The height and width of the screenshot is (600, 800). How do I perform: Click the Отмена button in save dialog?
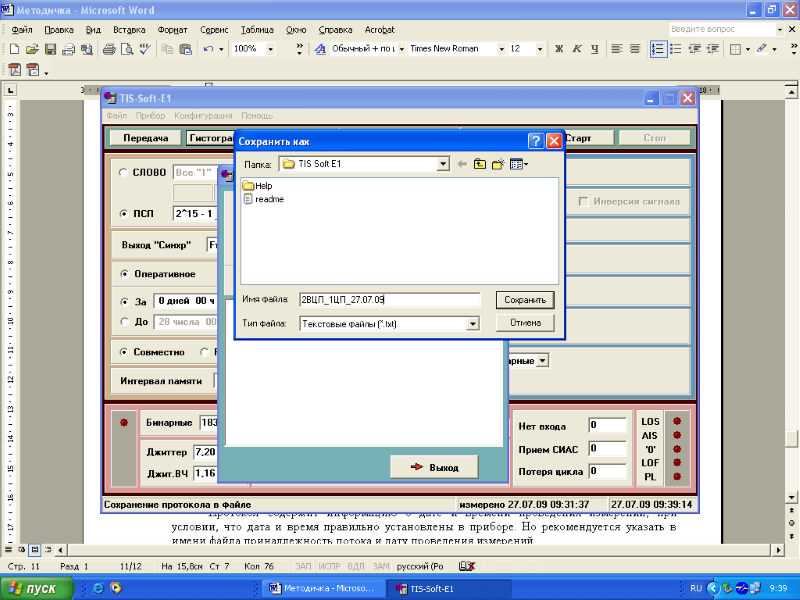525,323
